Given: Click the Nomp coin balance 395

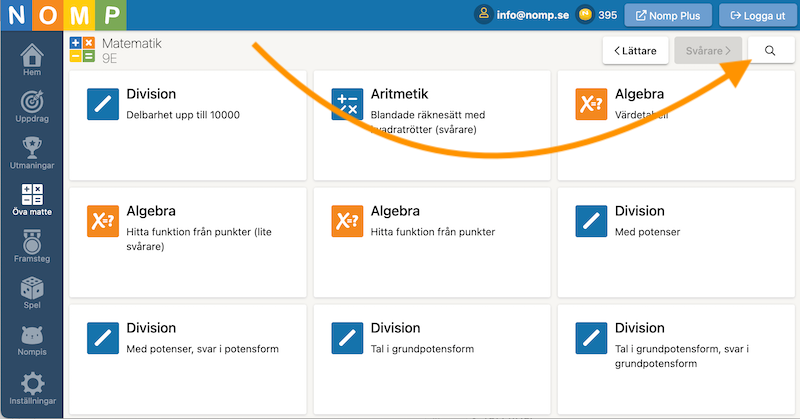Looking at the screenshot, I should tap(596, 15).
